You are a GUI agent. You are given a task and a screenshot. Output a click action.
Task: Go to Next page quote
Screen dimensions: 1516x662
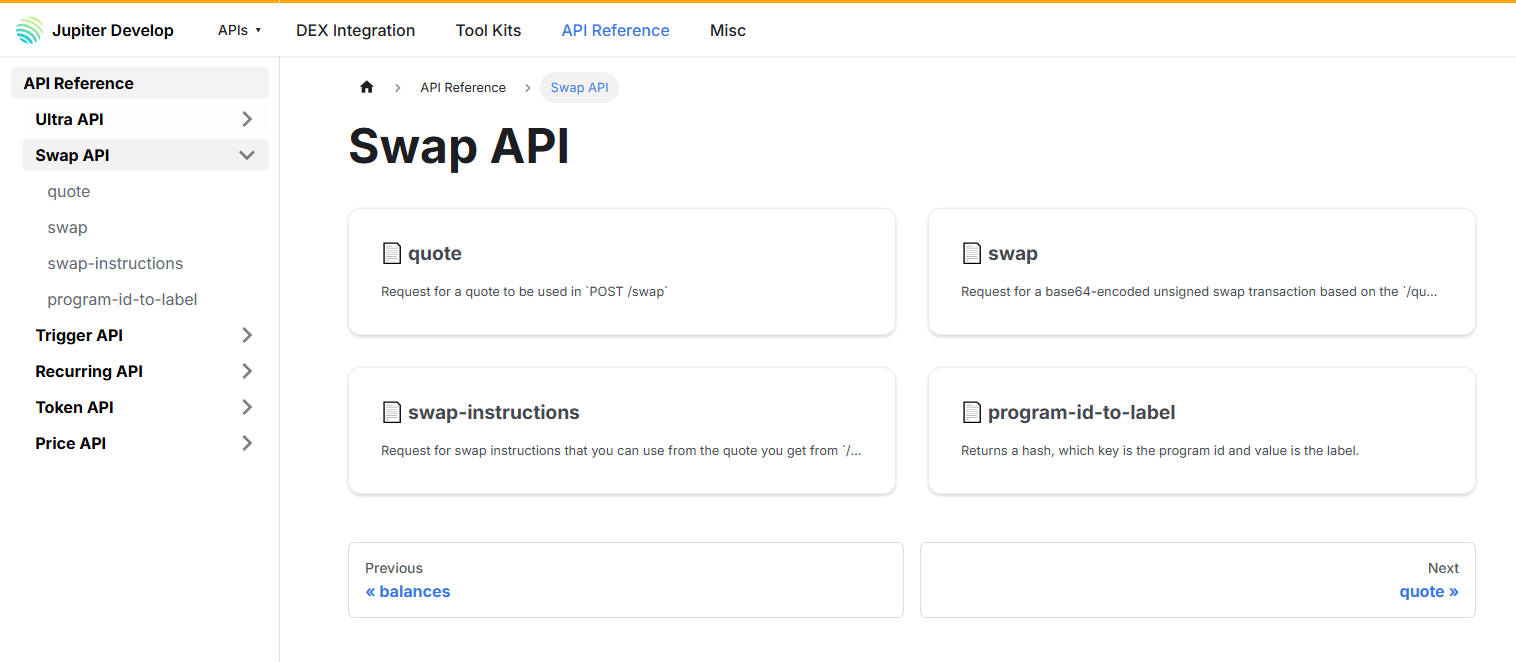coord(1198,580)
